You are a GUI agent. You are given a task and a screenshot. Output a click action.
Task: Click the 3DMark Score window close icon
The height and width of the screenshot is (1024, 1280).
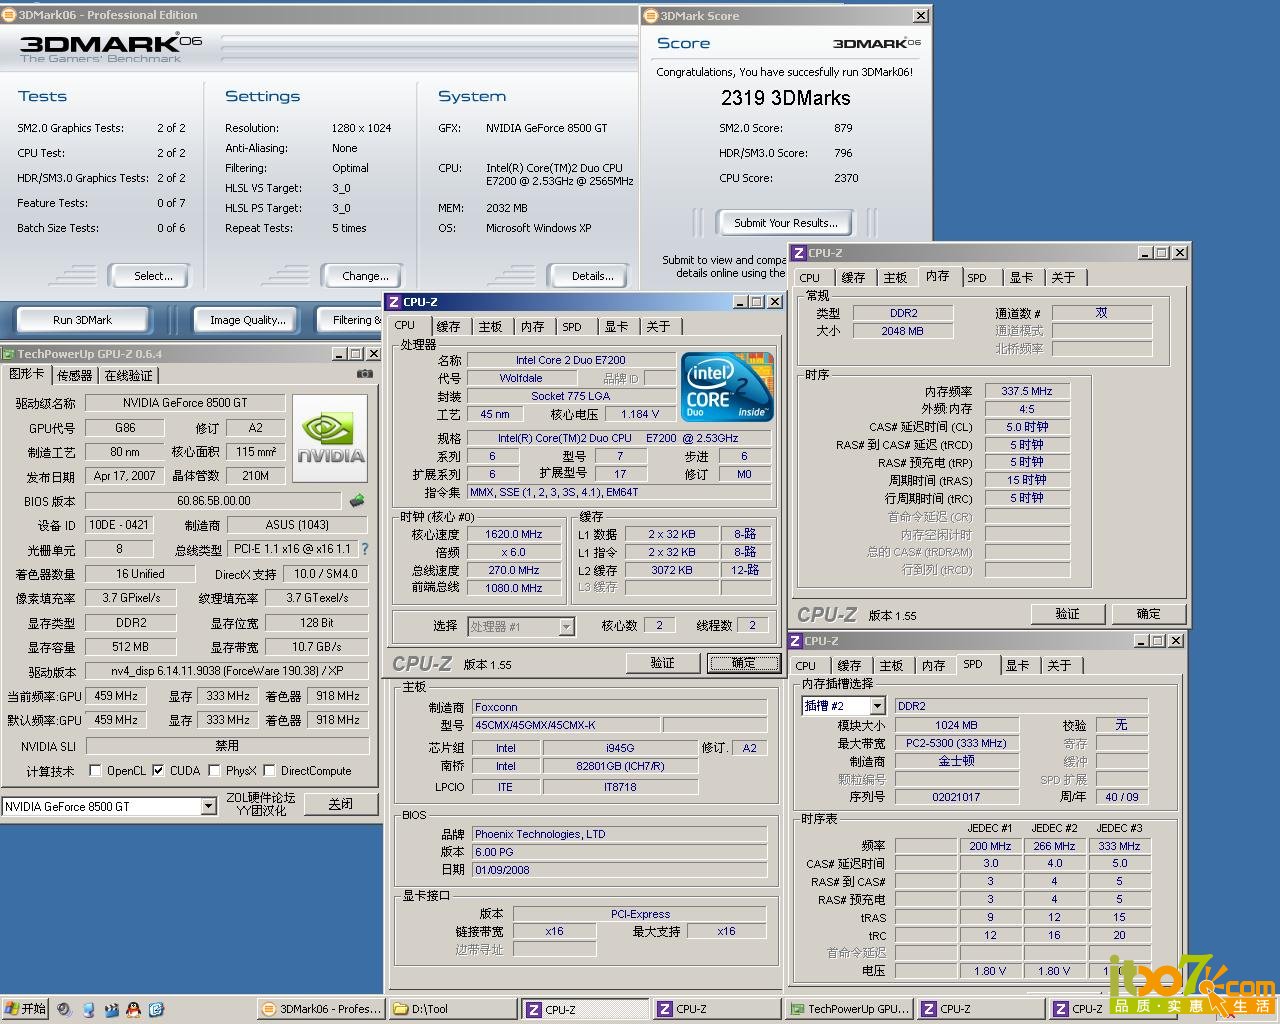[921, 15]
